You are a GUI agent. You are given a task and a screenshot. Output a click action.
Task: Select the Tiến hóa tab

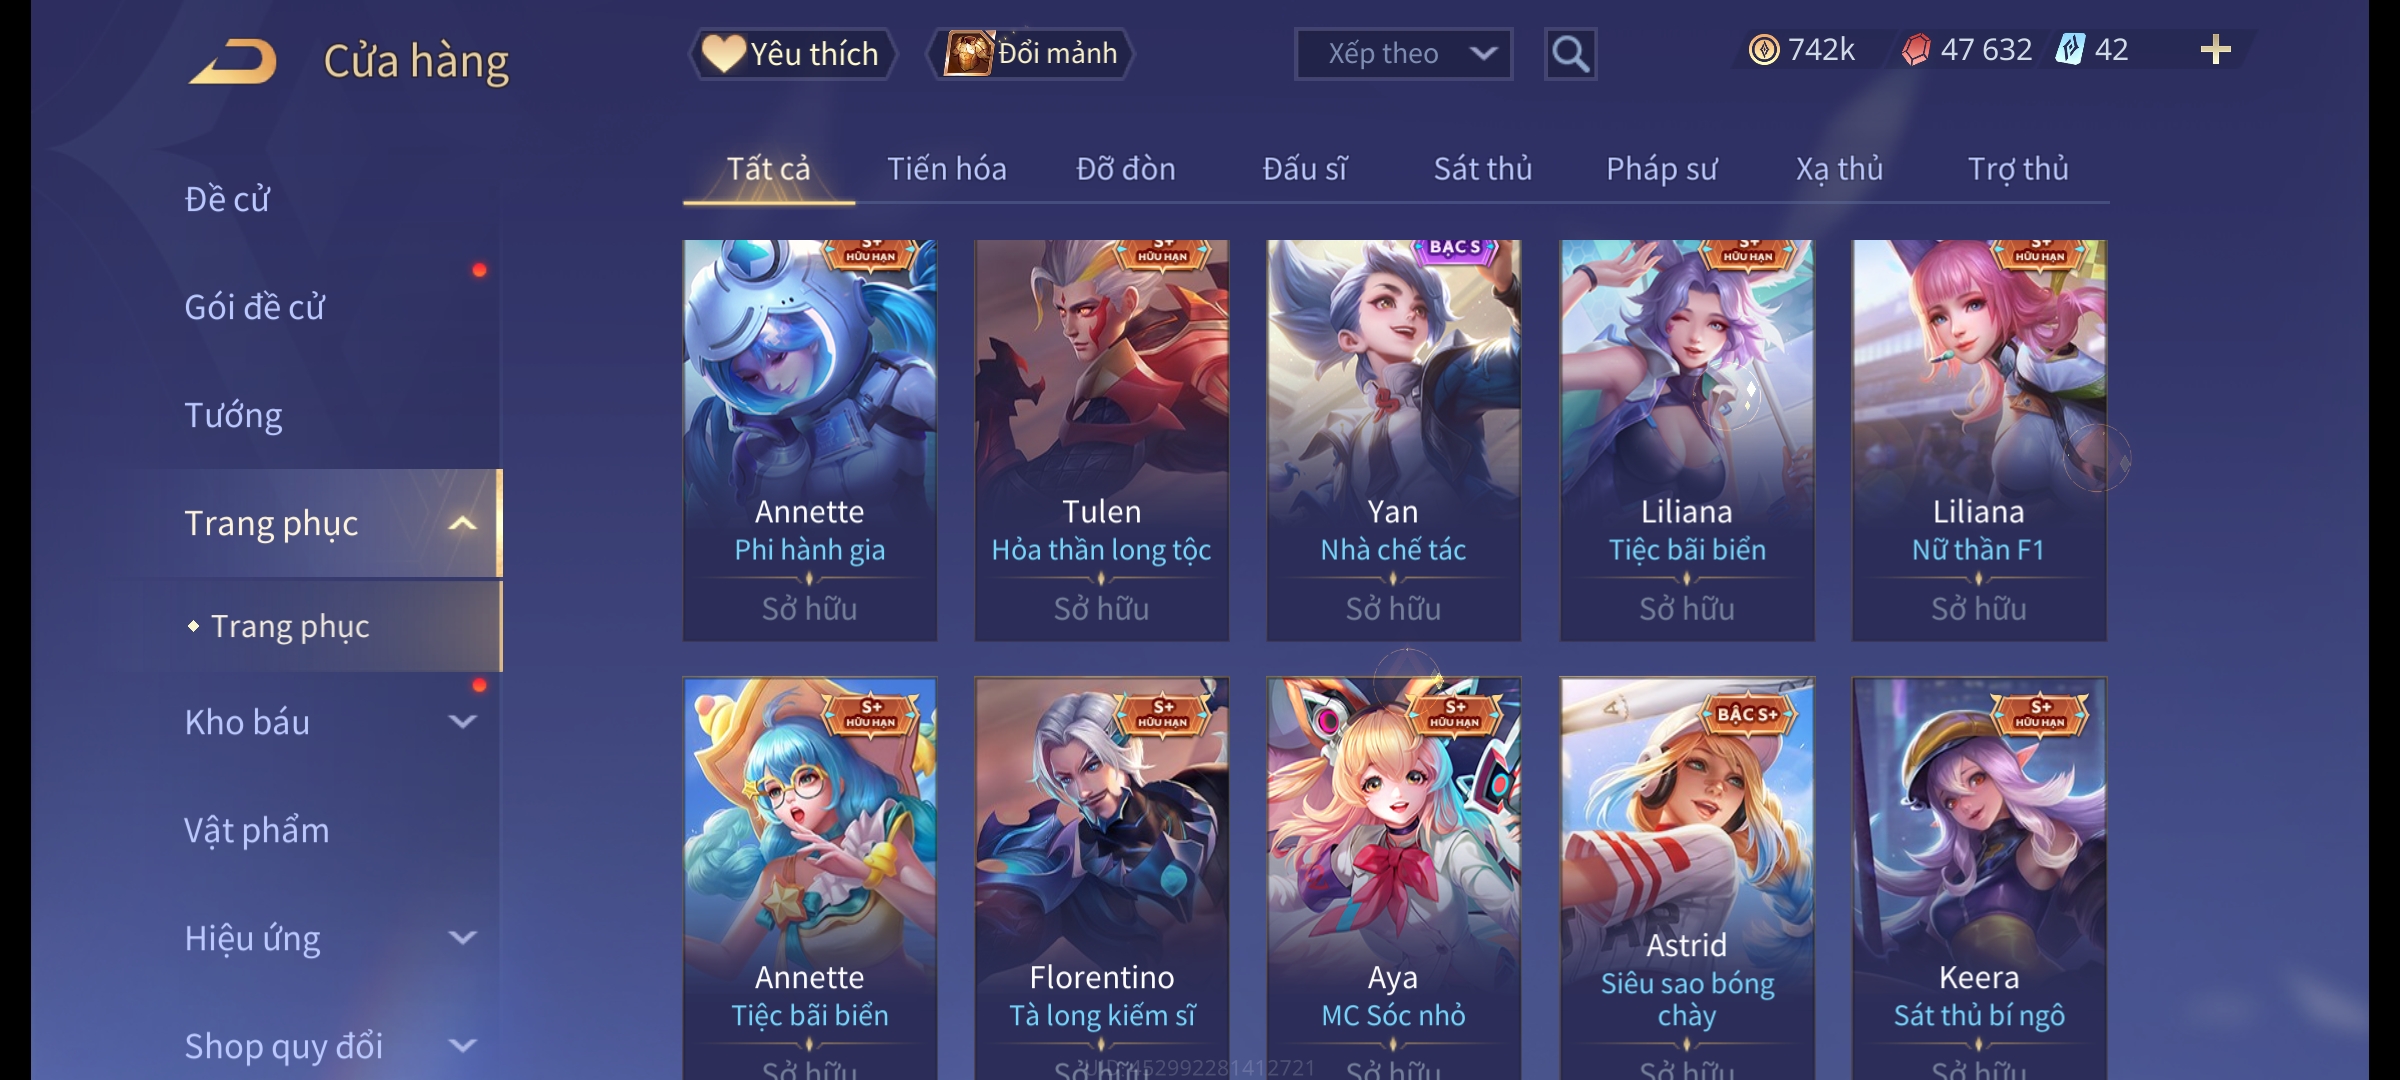[x=946, y=169]
